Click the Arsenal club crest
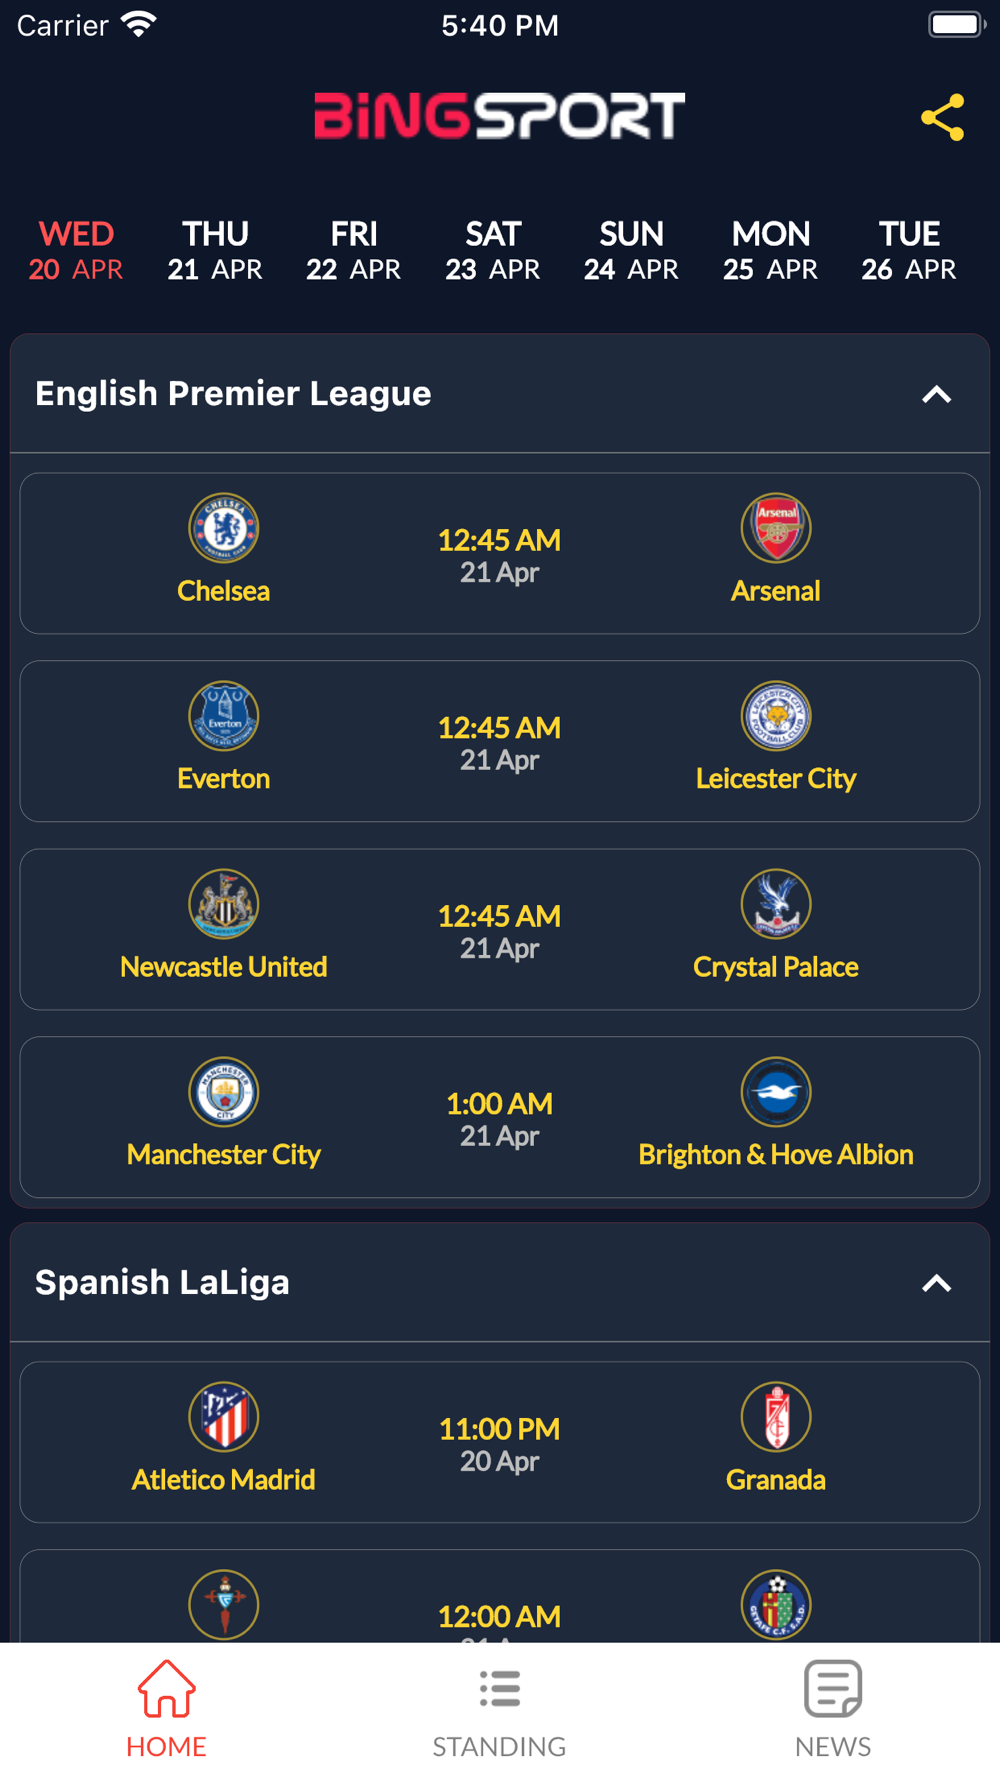 776,528
